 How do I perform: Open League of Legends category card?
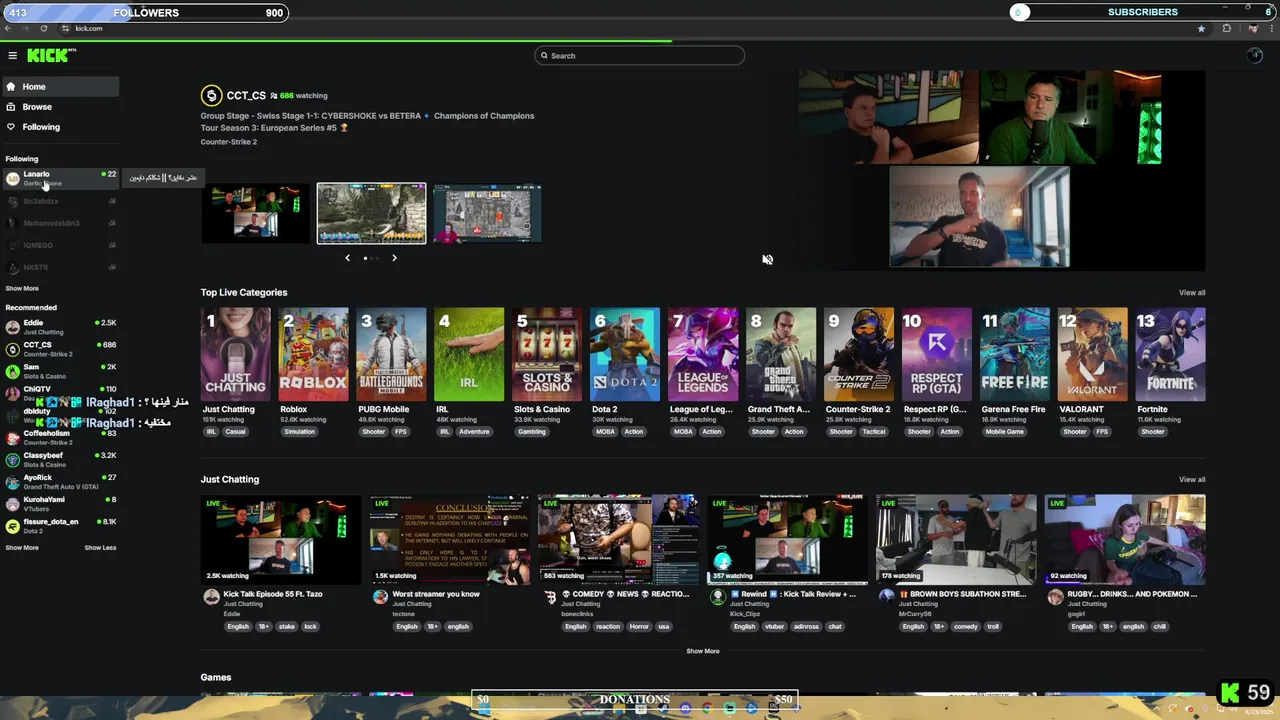(x=703, y=355)
